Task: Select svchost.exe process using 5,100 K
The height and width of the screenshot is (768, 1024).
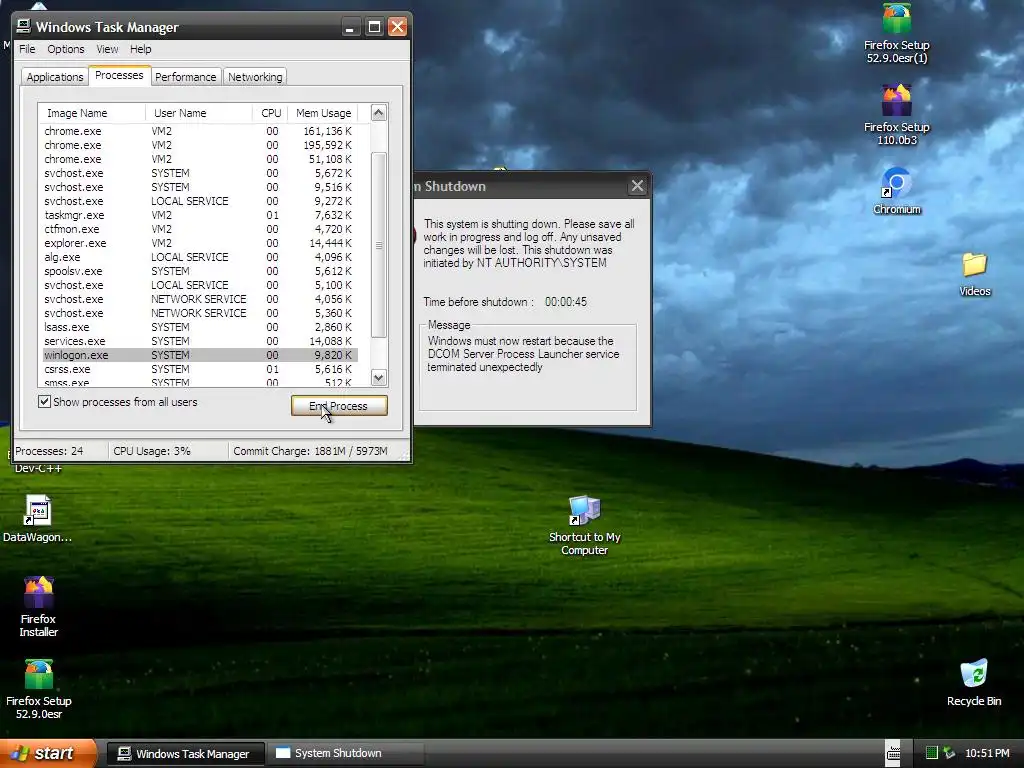Action: point(199,285)
